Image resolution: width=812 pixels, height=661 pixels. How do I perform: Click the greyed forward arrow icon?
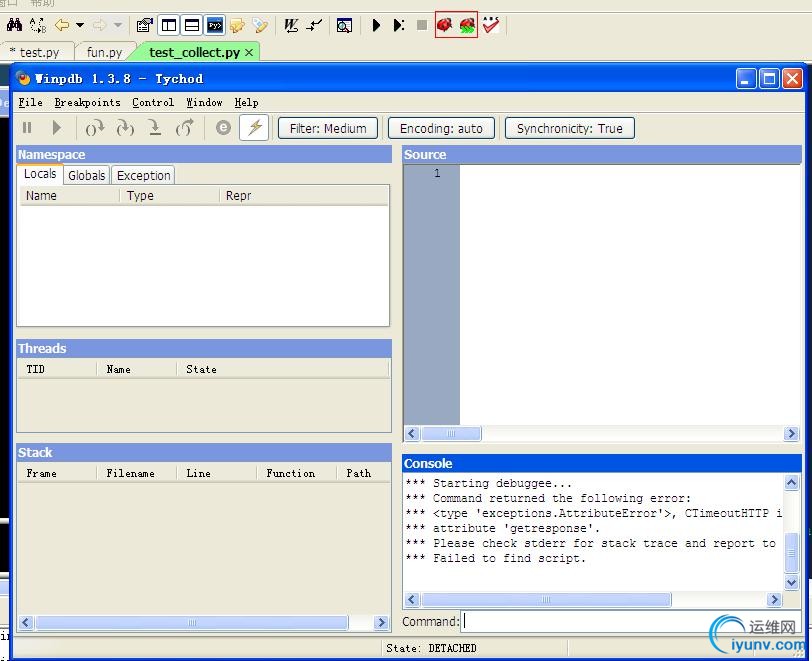99,24
